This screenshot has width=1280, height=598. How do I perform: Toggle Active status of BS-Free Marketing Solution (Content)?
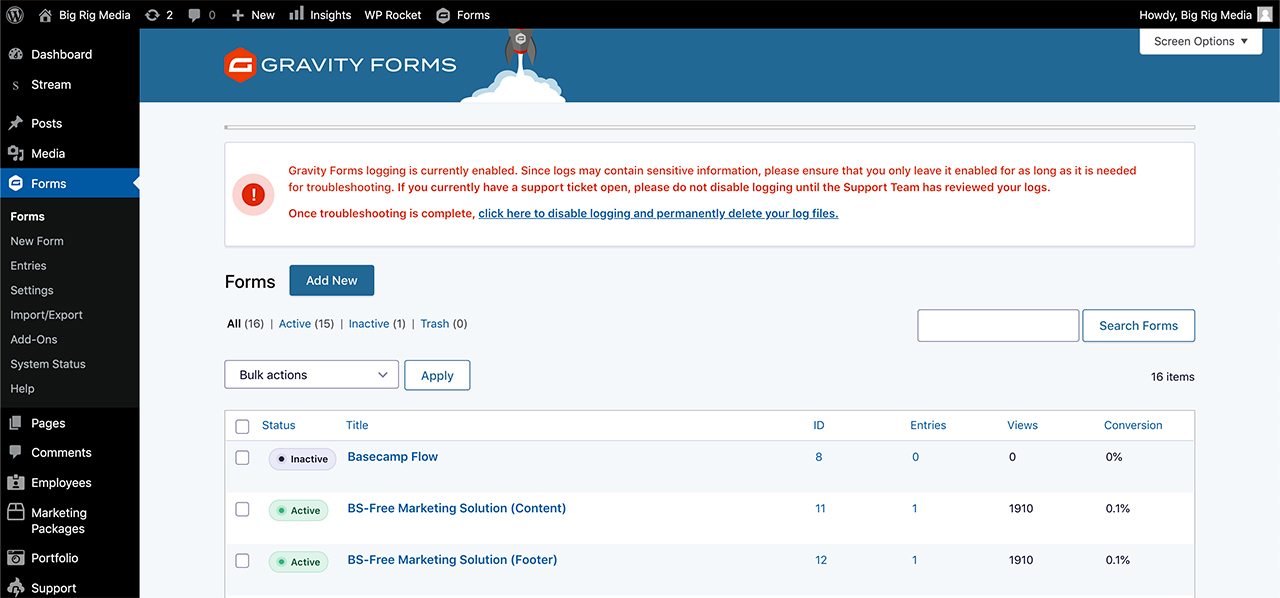click(298, 511)
